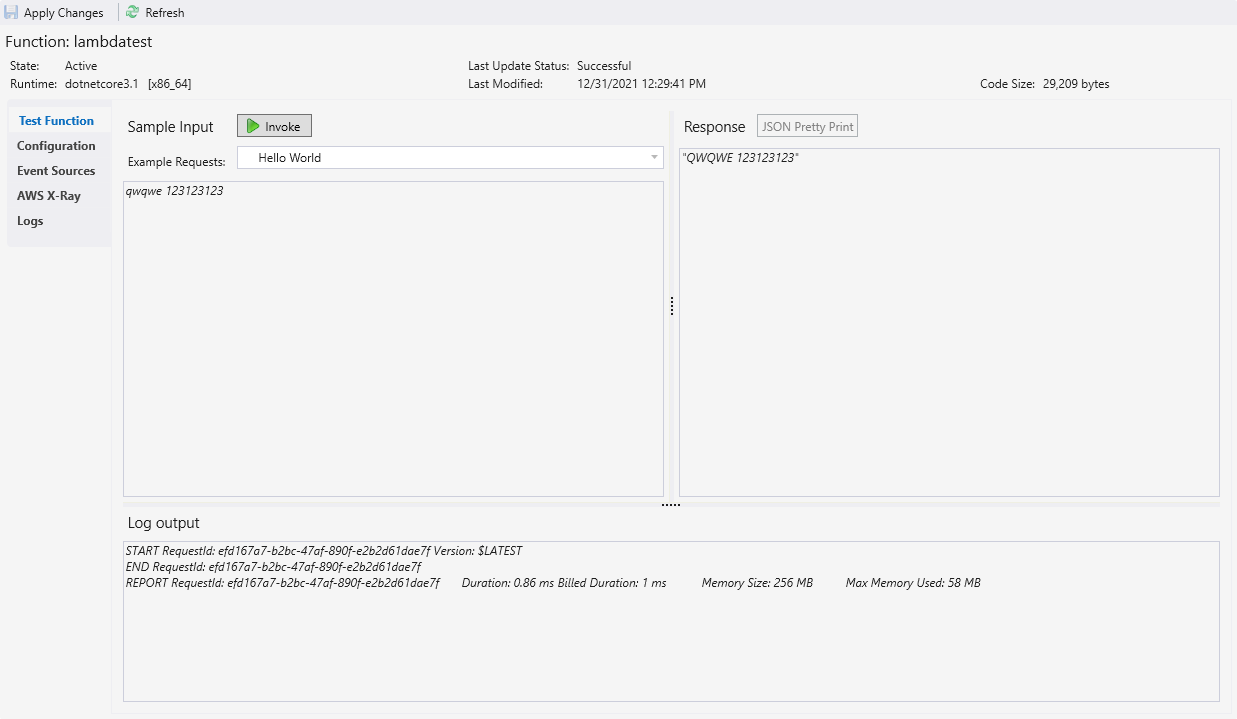Image resolution: width=1237 pixels, height=719 pixels.
Task: Click the vertical splitter between input and response
Action: pyautogui.click(x=672, y=306)
